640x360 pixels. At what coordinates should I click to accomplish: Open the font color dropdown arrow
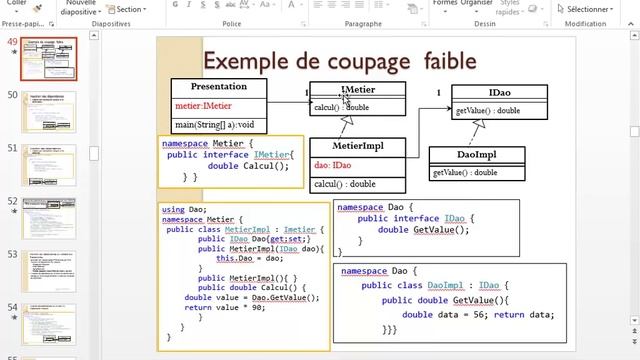click(x=301, y=4)
